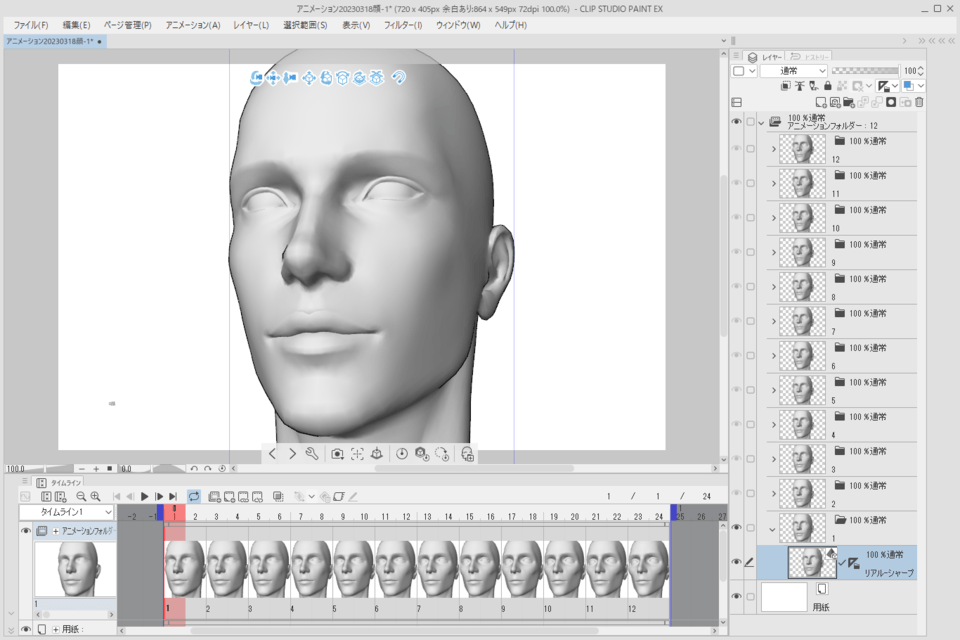Toggle loop playback in timeline
This screenshot has height=640, width=960.
coord(194,497)
